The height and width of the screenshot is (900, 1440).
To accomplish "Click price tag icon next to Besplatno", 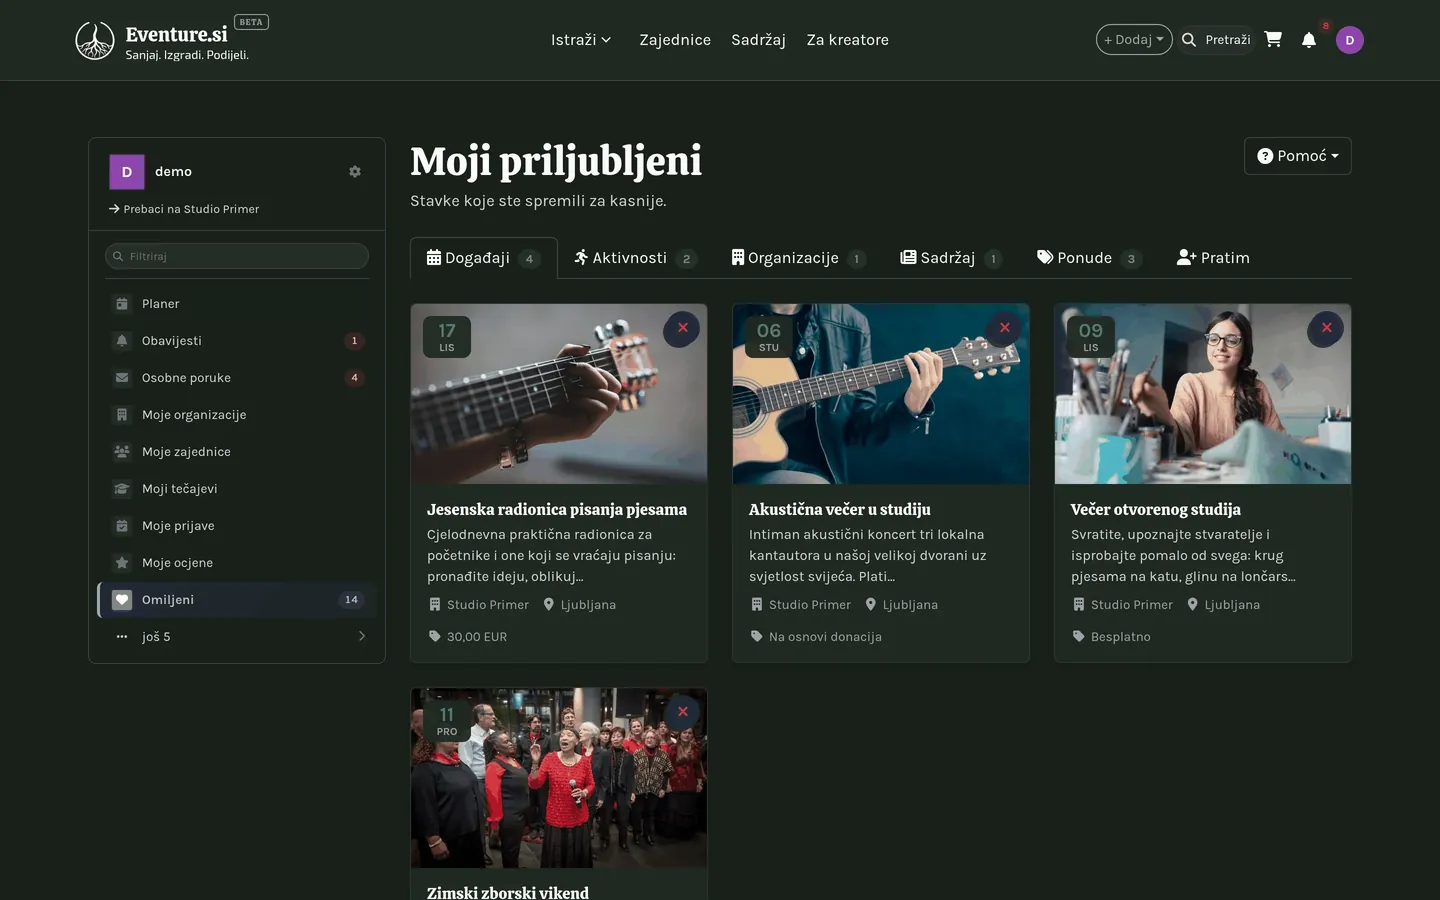I will point(1079,636).
